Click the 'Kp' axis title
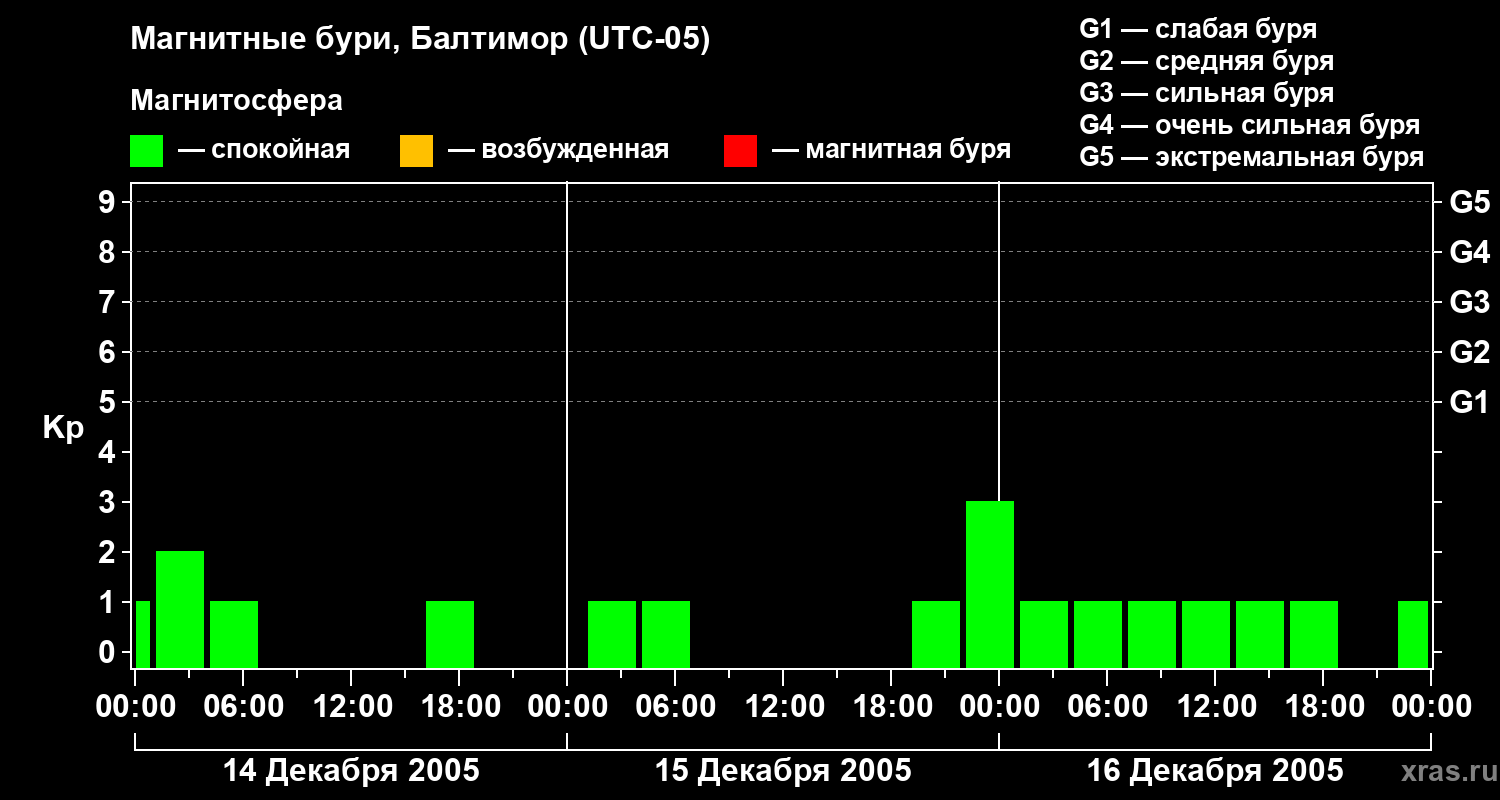This screenshot has width=1500, height=800. click(63, 428)
